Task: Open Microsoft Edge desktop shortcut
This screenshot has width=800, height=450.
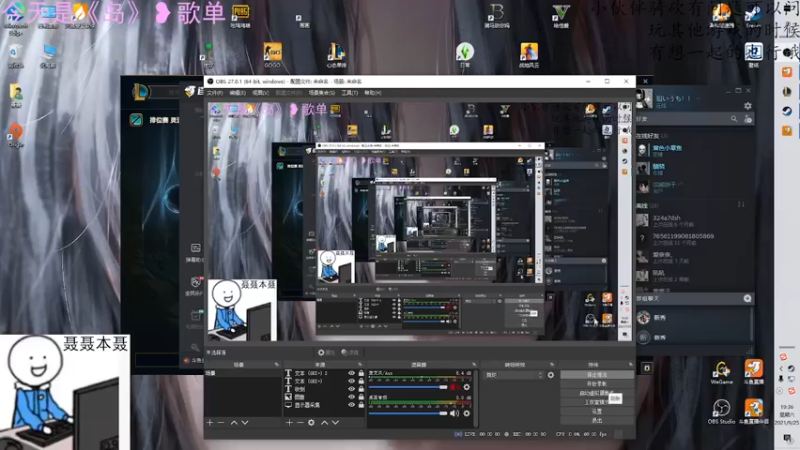Action: tap(15, 19)
